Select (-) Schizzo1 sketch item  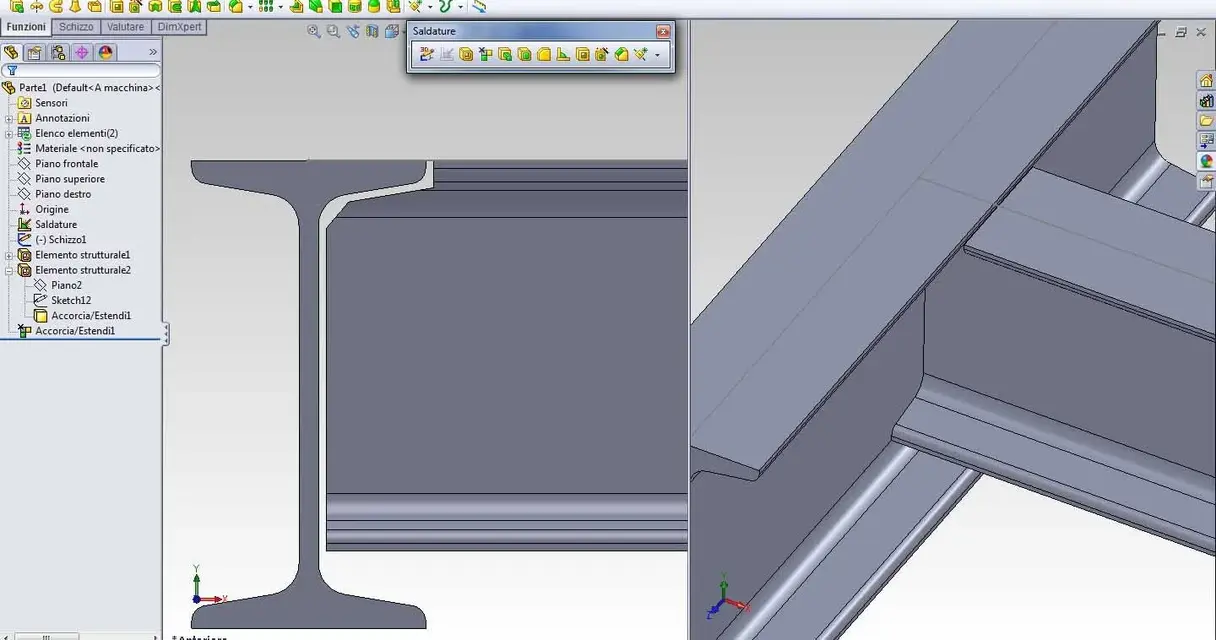click(61, 240)
